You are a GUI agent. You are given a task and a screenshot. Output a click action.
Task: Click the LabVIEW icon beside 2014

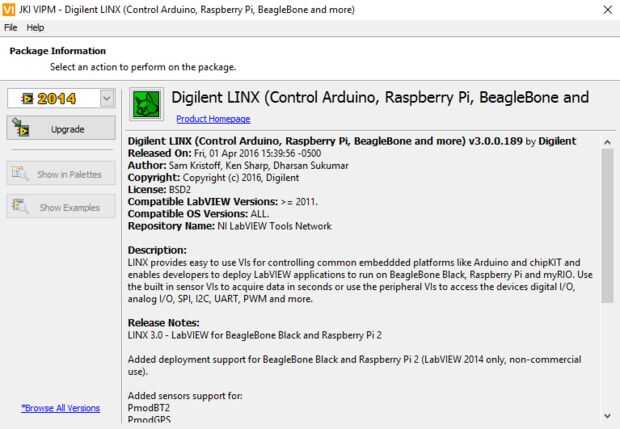(x=27, y=98)
